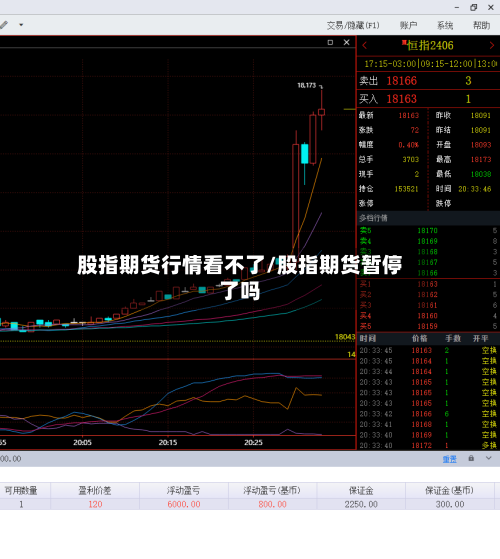Viewport: 500px width, 559px height.
Task: Click the 保证金 column header
Action: (361, 491)
